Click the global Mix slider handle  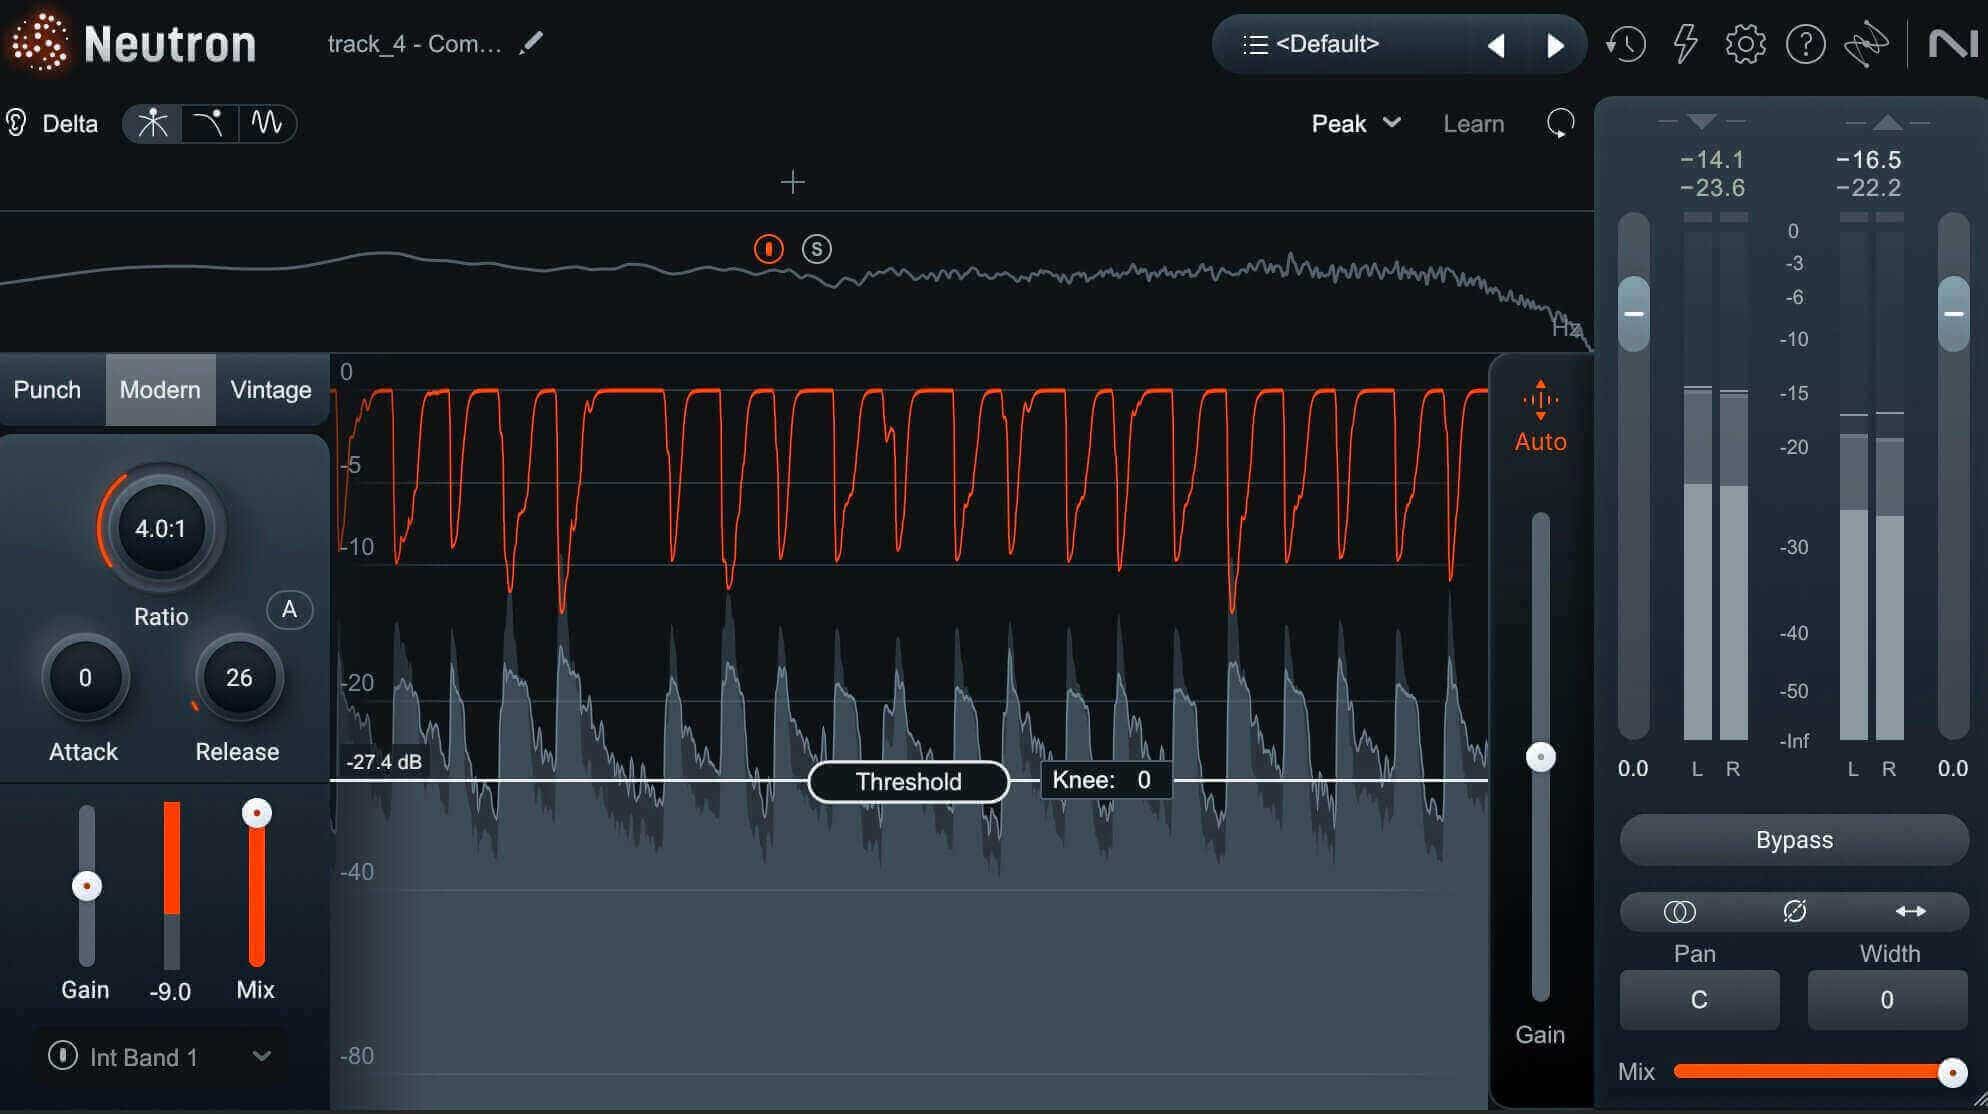1951,1072
